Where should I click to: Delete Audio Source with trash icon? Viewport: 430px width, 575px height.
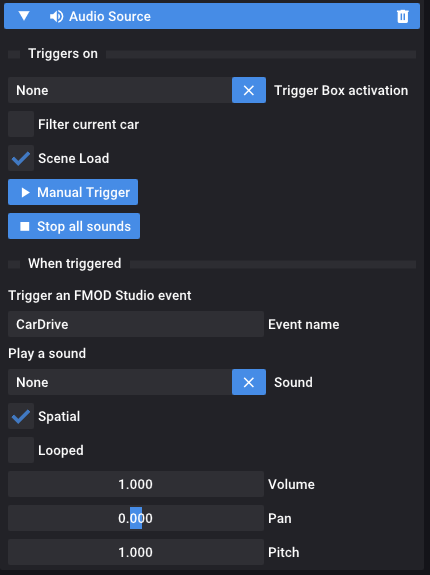(x=403, y=16)
